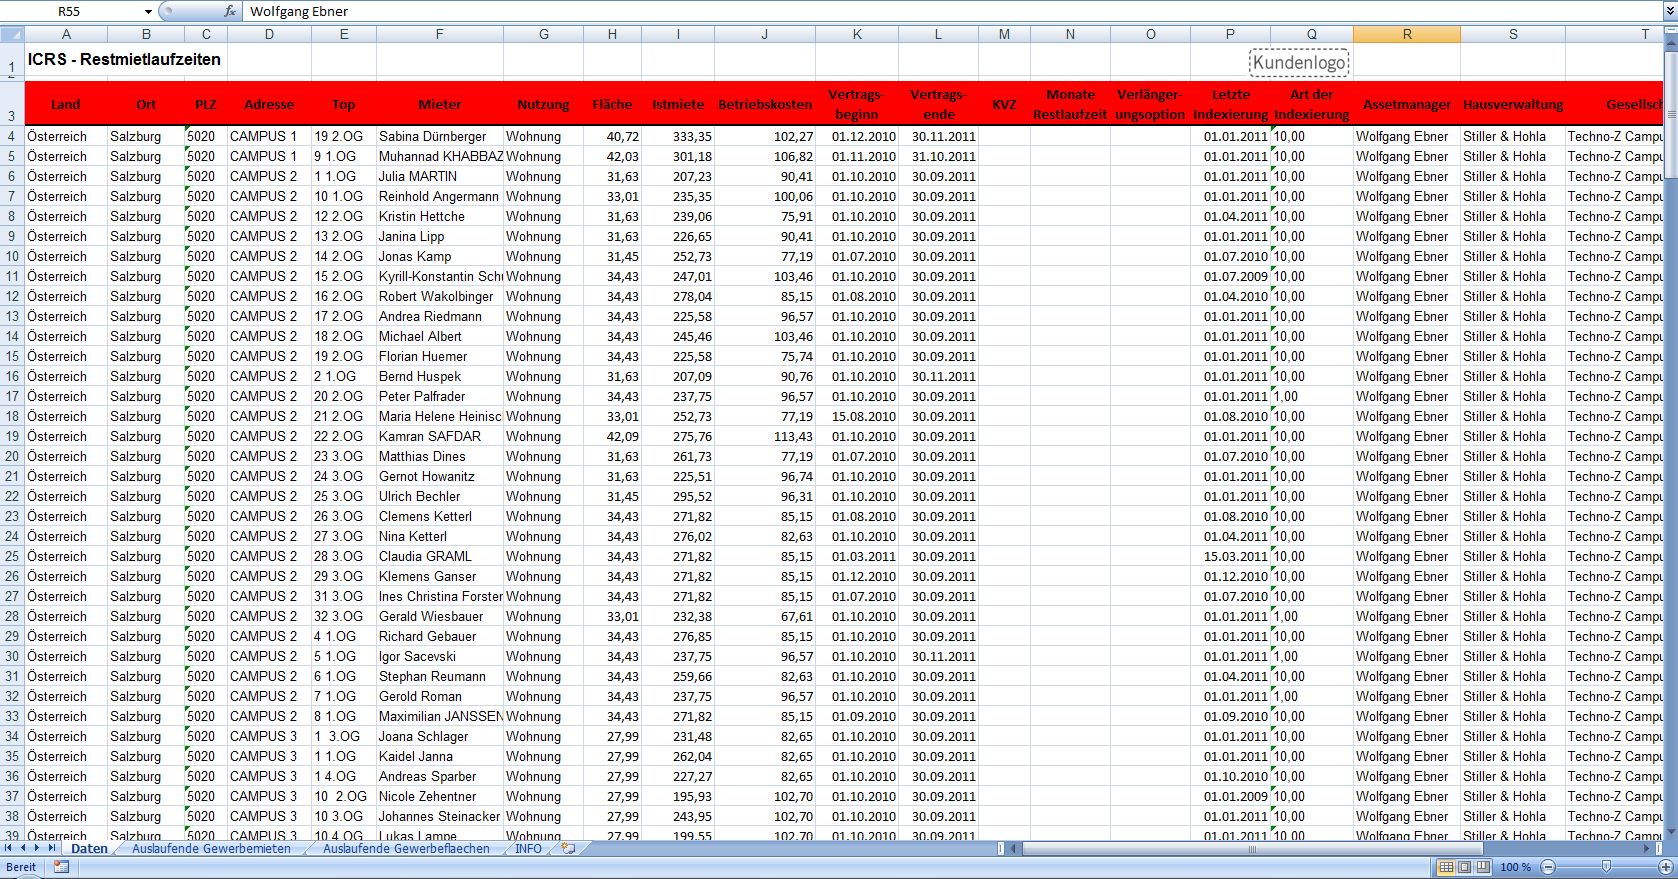The height and width of the screenshot is (879, 1678).
Task: Click the macro record icon in status bar
Action: click(x=61, y=867)
